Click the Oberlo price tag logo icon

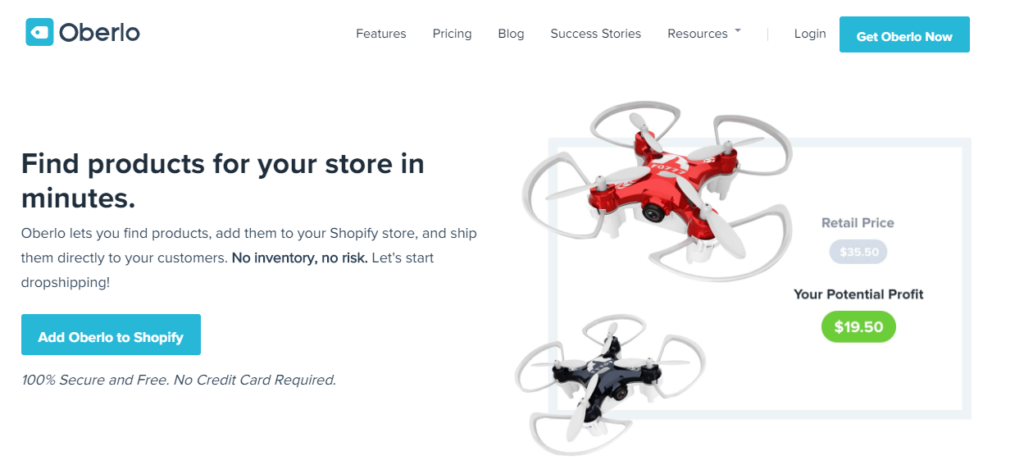click(x=39, y=32)
